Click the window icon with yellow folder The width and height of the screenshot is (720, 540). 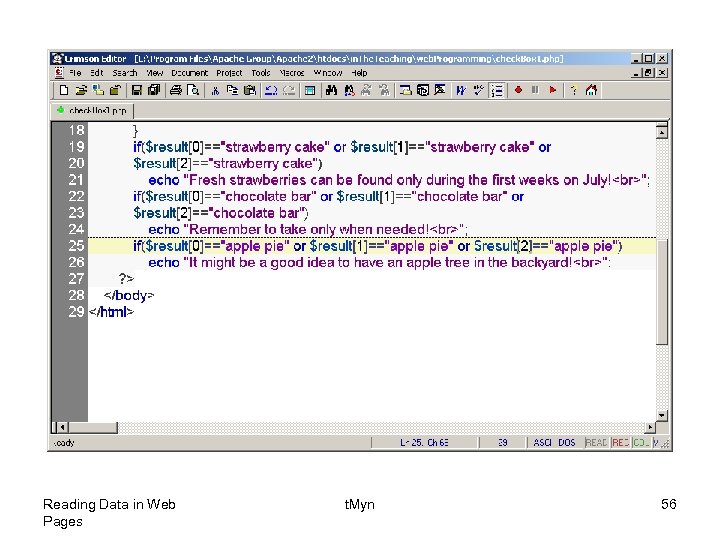point(405,90)
